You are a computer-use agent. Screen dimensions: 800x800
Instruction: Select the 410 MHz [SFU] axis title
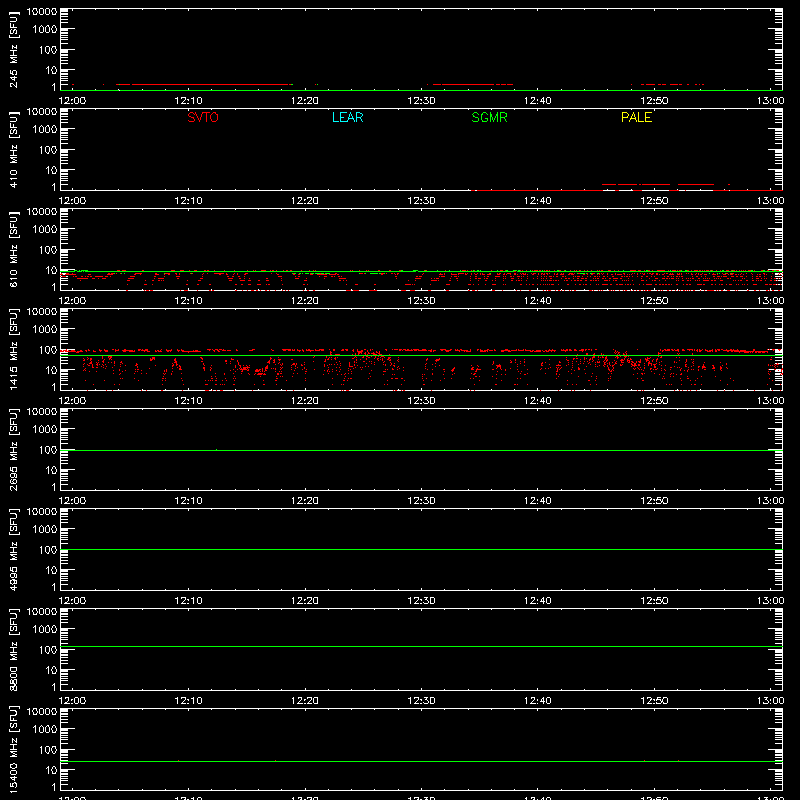point(14,149)
